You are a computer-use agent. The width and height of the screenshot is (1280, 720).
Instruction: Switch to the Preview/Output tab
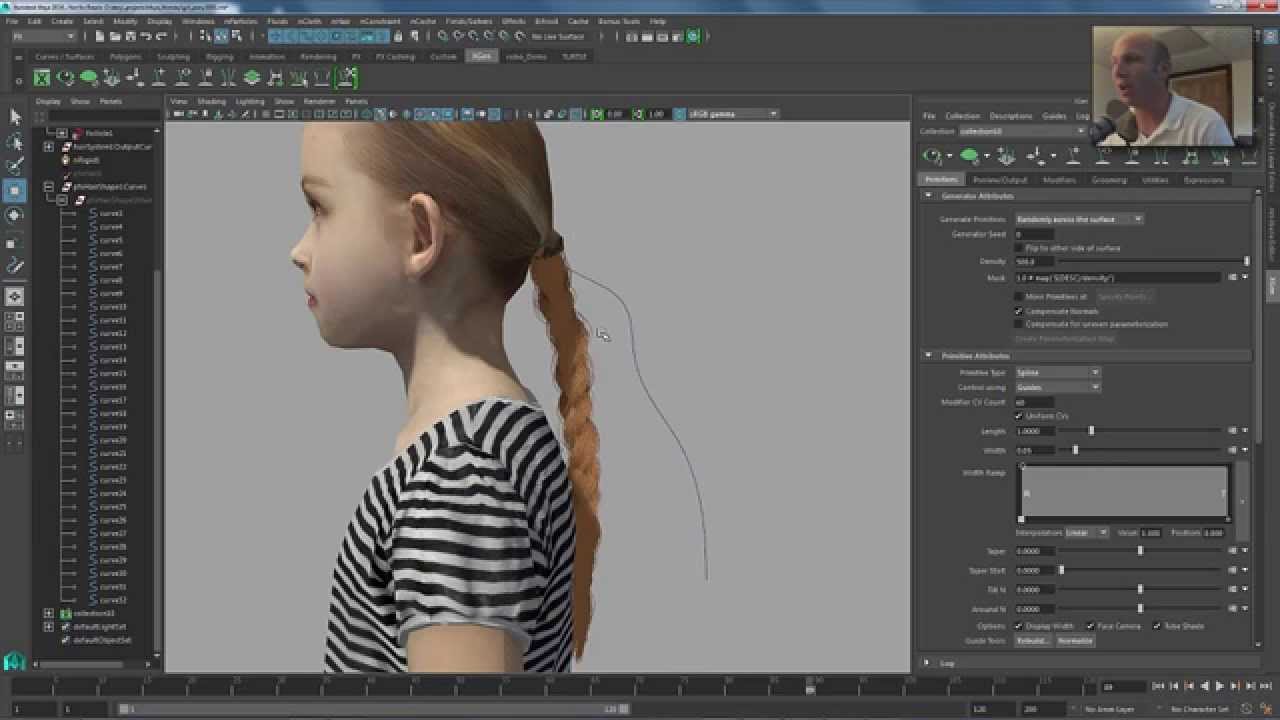coord(1000,180)
